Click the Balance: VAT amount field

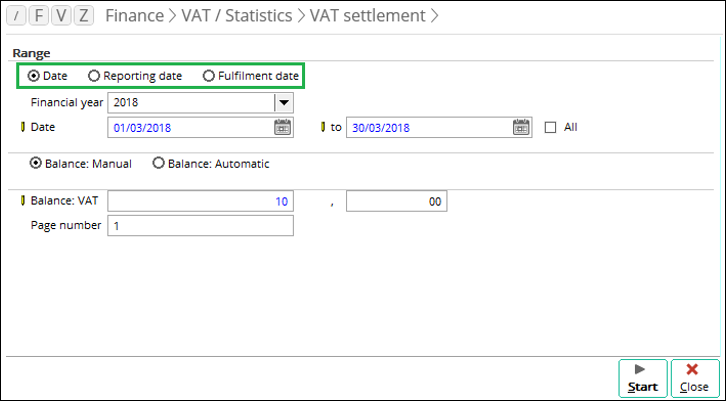[x=200, y=202]
